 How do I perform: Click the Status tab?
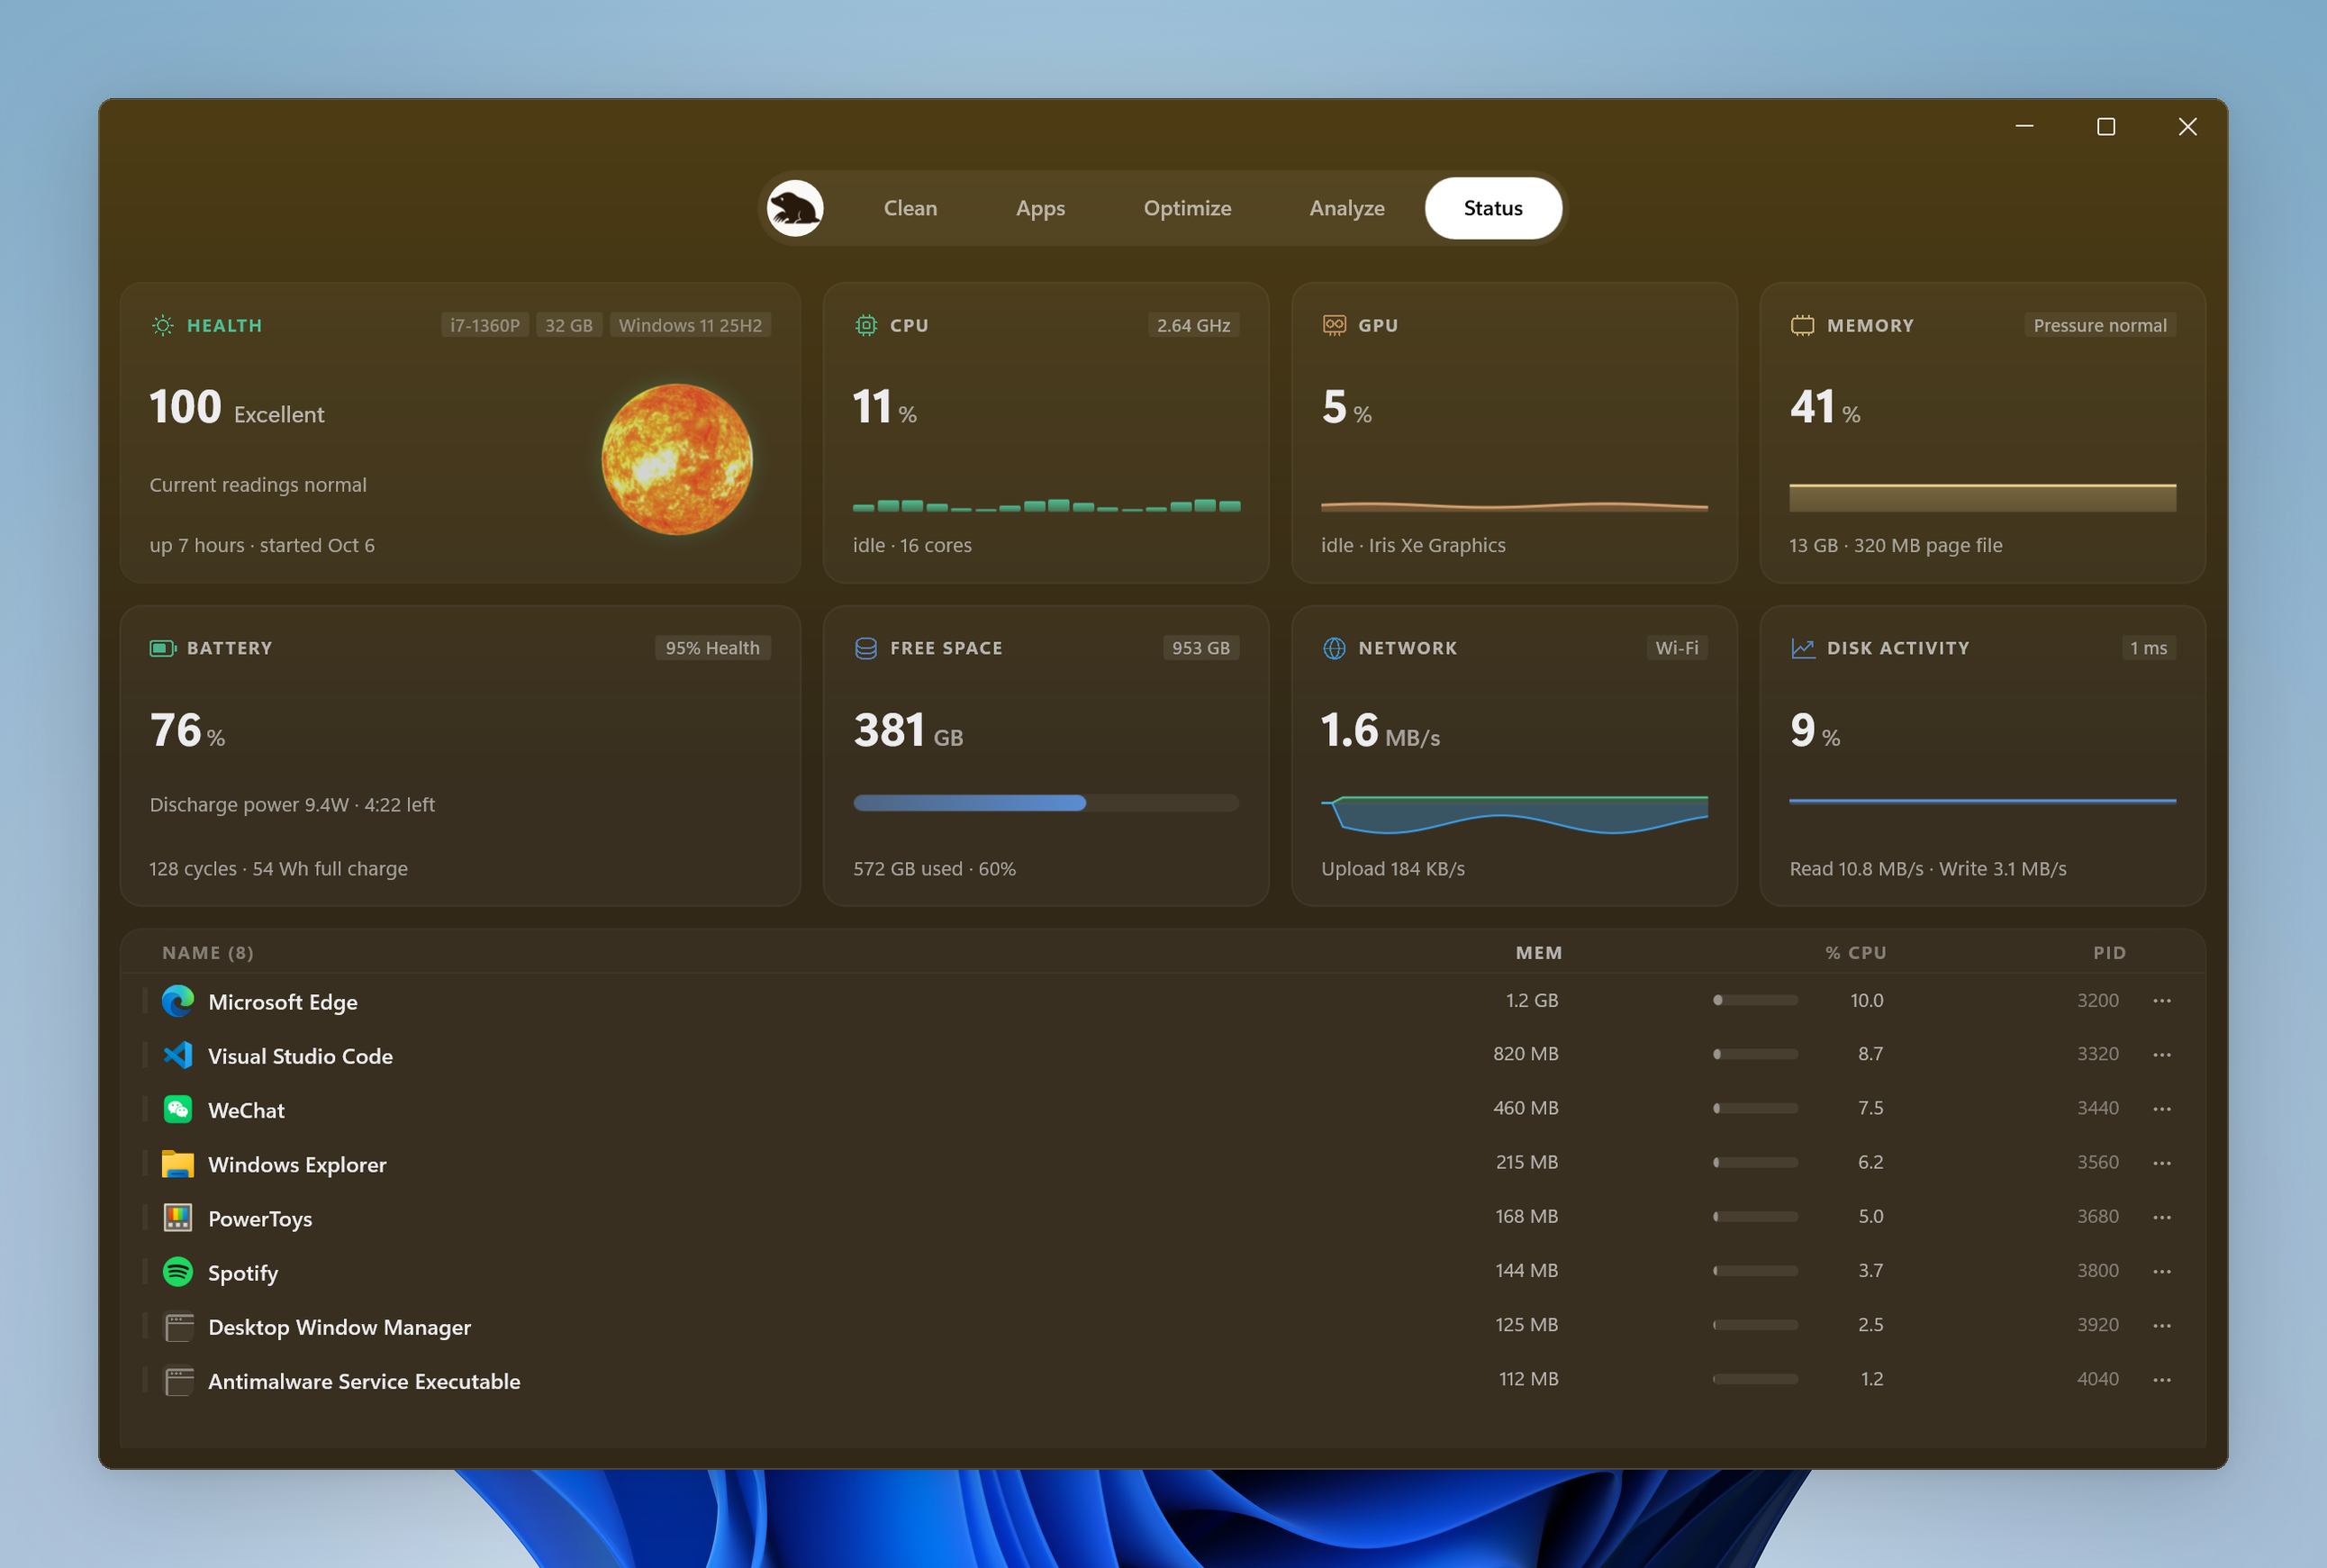(1493, 208)
